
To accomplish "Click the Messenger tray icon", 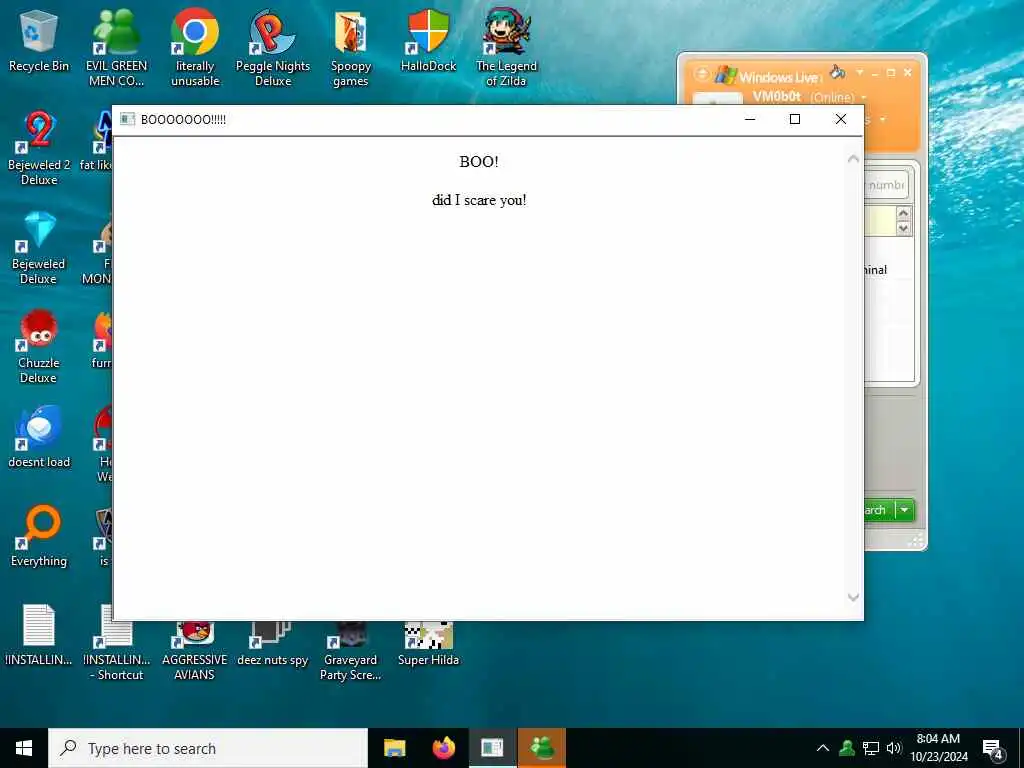I will [x=847, y=748].
